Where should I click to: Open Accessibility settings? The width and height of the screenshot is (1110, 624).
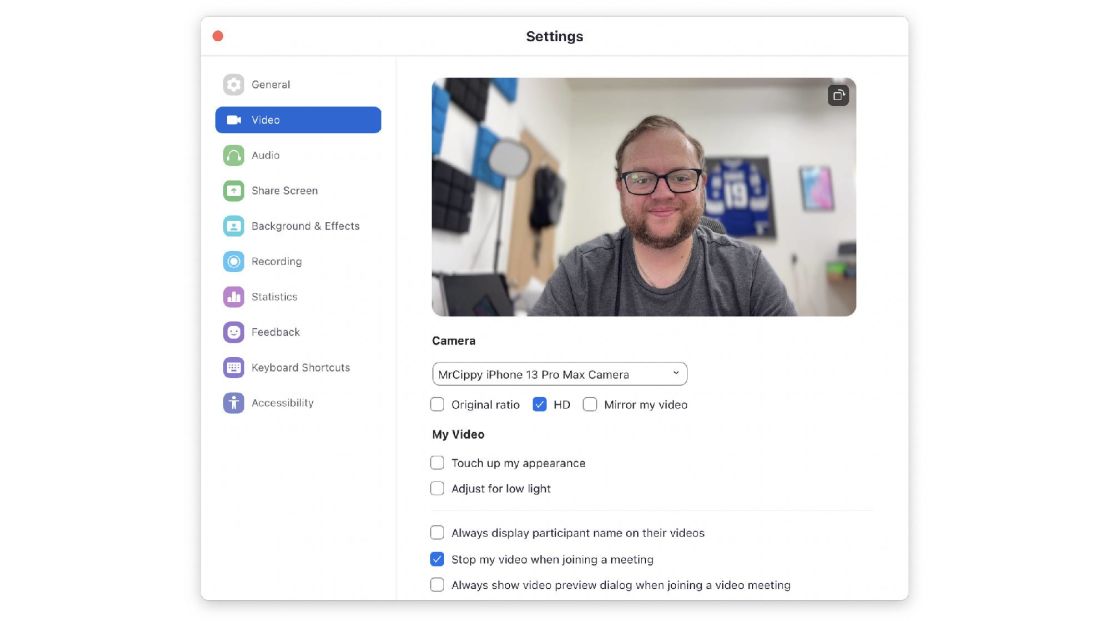[x=298, y=403]
